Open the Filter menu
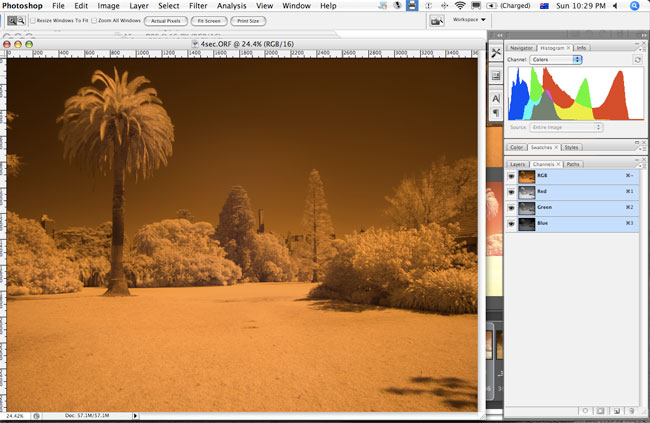Image resolution: width=650 pixels, height=423 pixels. 198,6
